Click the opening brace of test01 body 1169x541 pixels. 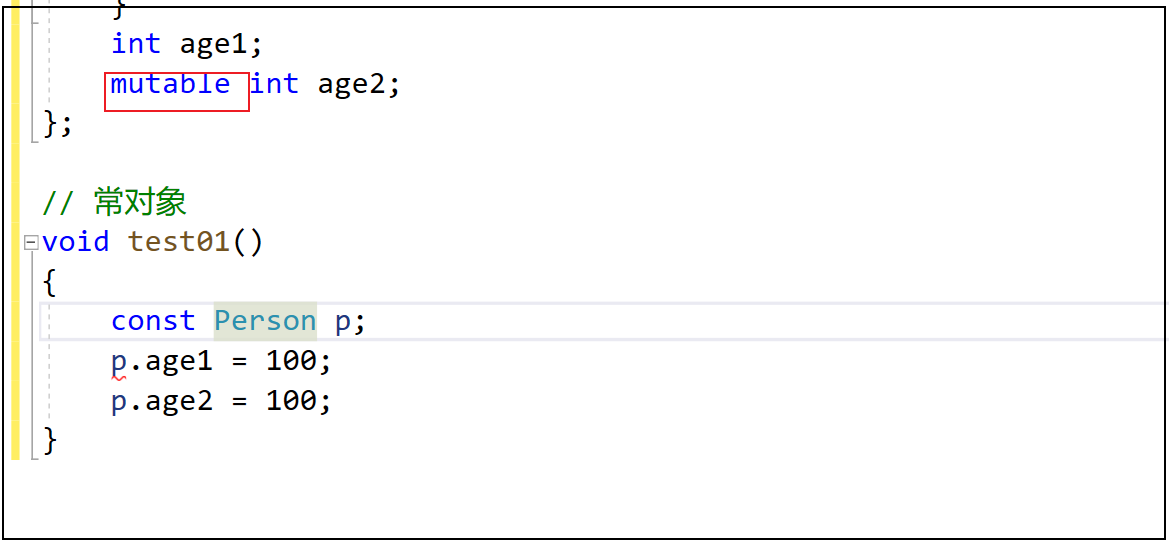[x=49, y=282]
